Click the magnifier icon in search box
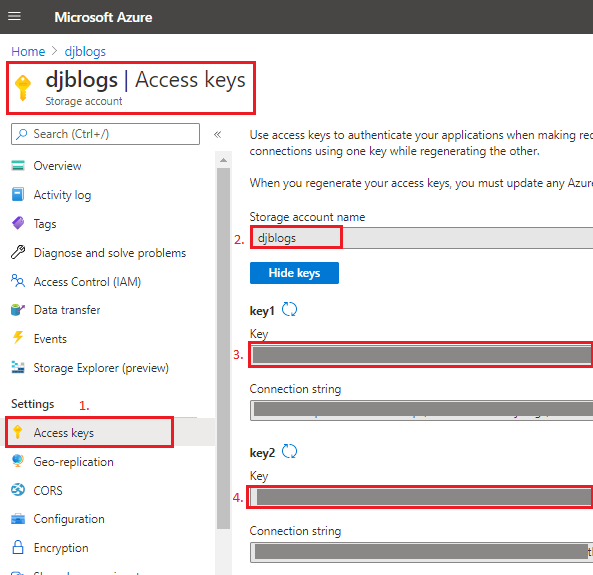This screenshot has width=593, height=575. click(22, 134)
